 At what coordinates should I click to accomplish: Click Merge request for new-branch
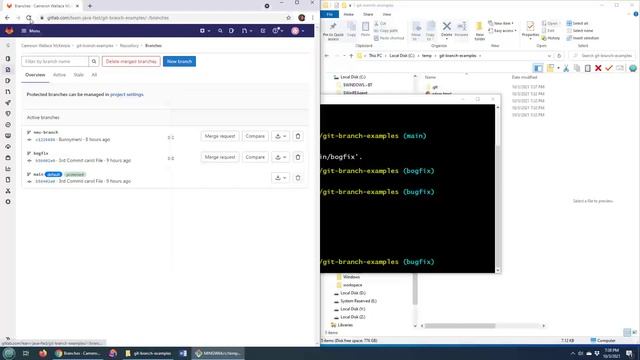pyautogui.click(x=220, y=136)
